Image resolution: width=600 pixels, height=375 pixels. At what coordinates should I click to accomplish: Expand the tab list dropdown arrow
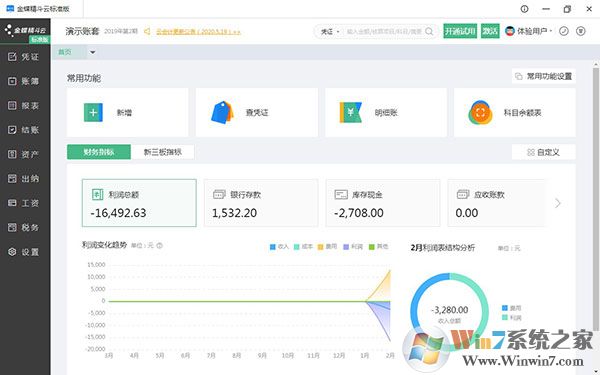93,52
